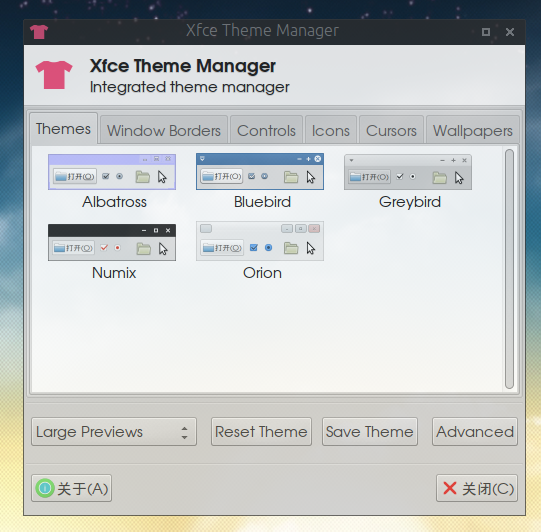Switch to the Themes tab
Viewport: 541px width, 532px height.
(x=63, y=129)
